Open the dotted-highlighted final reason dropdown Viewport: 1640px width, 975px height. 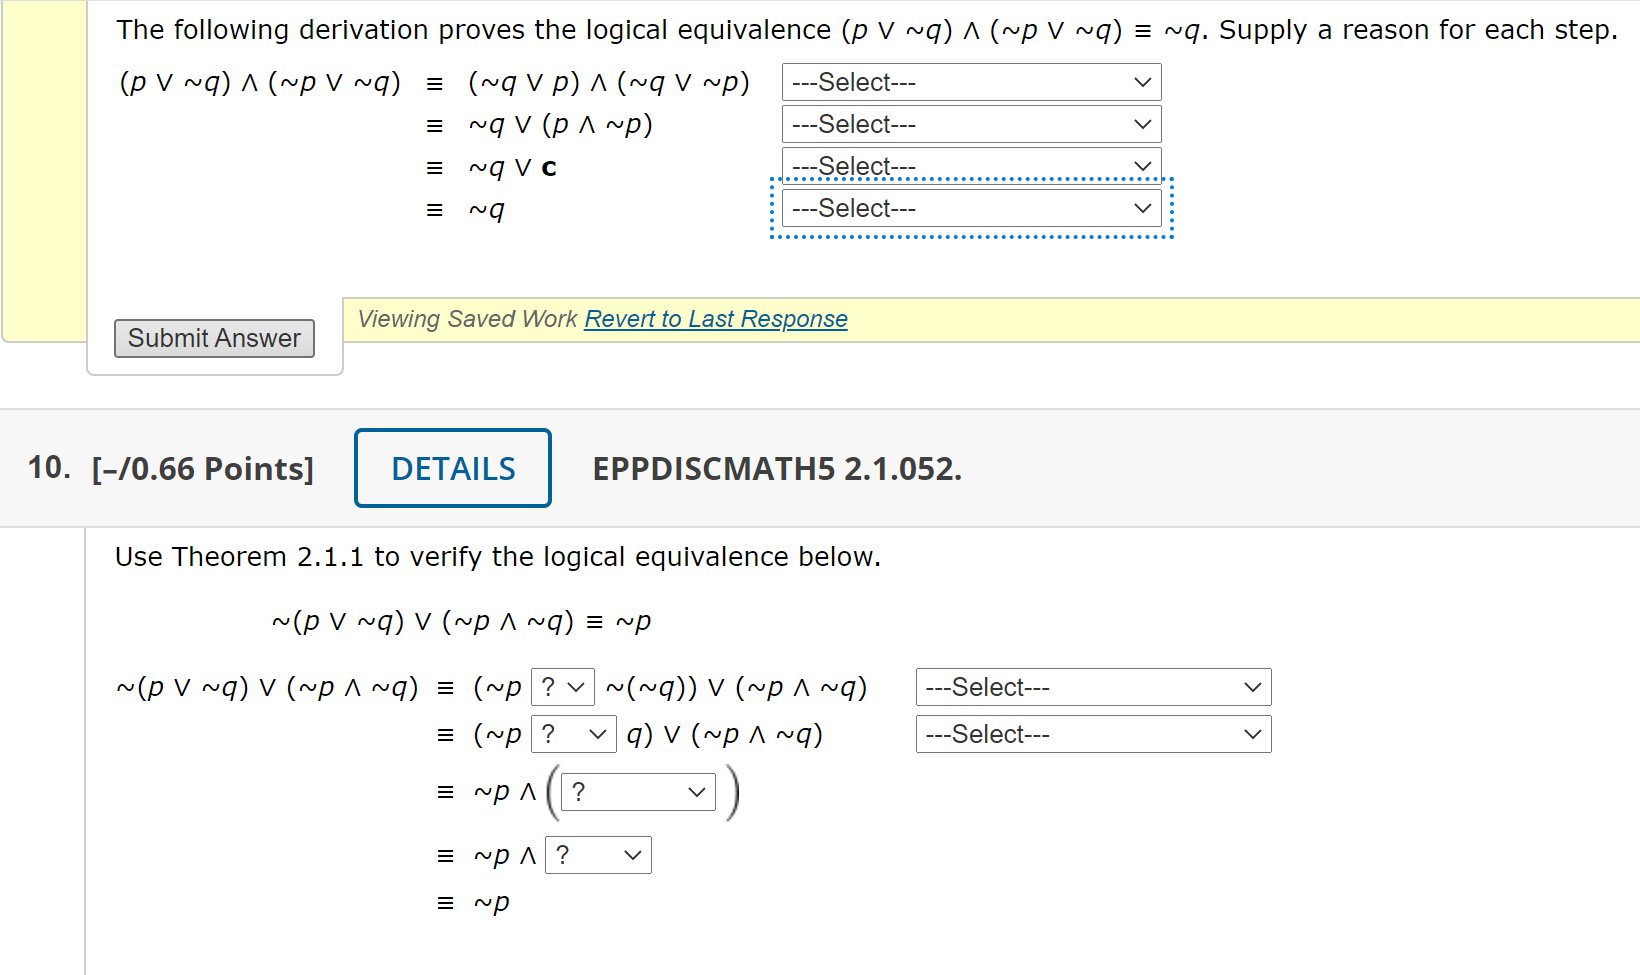coord(969,207)
